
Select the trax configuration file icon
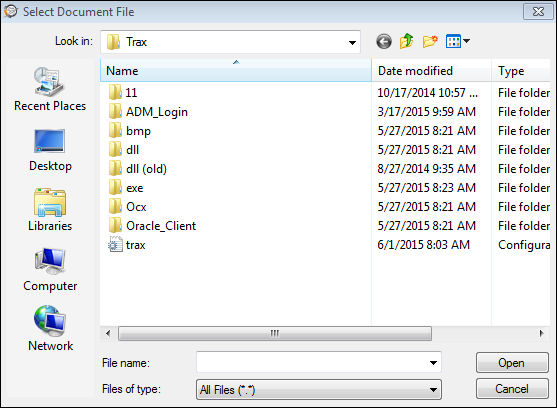(x=115, y=245)
